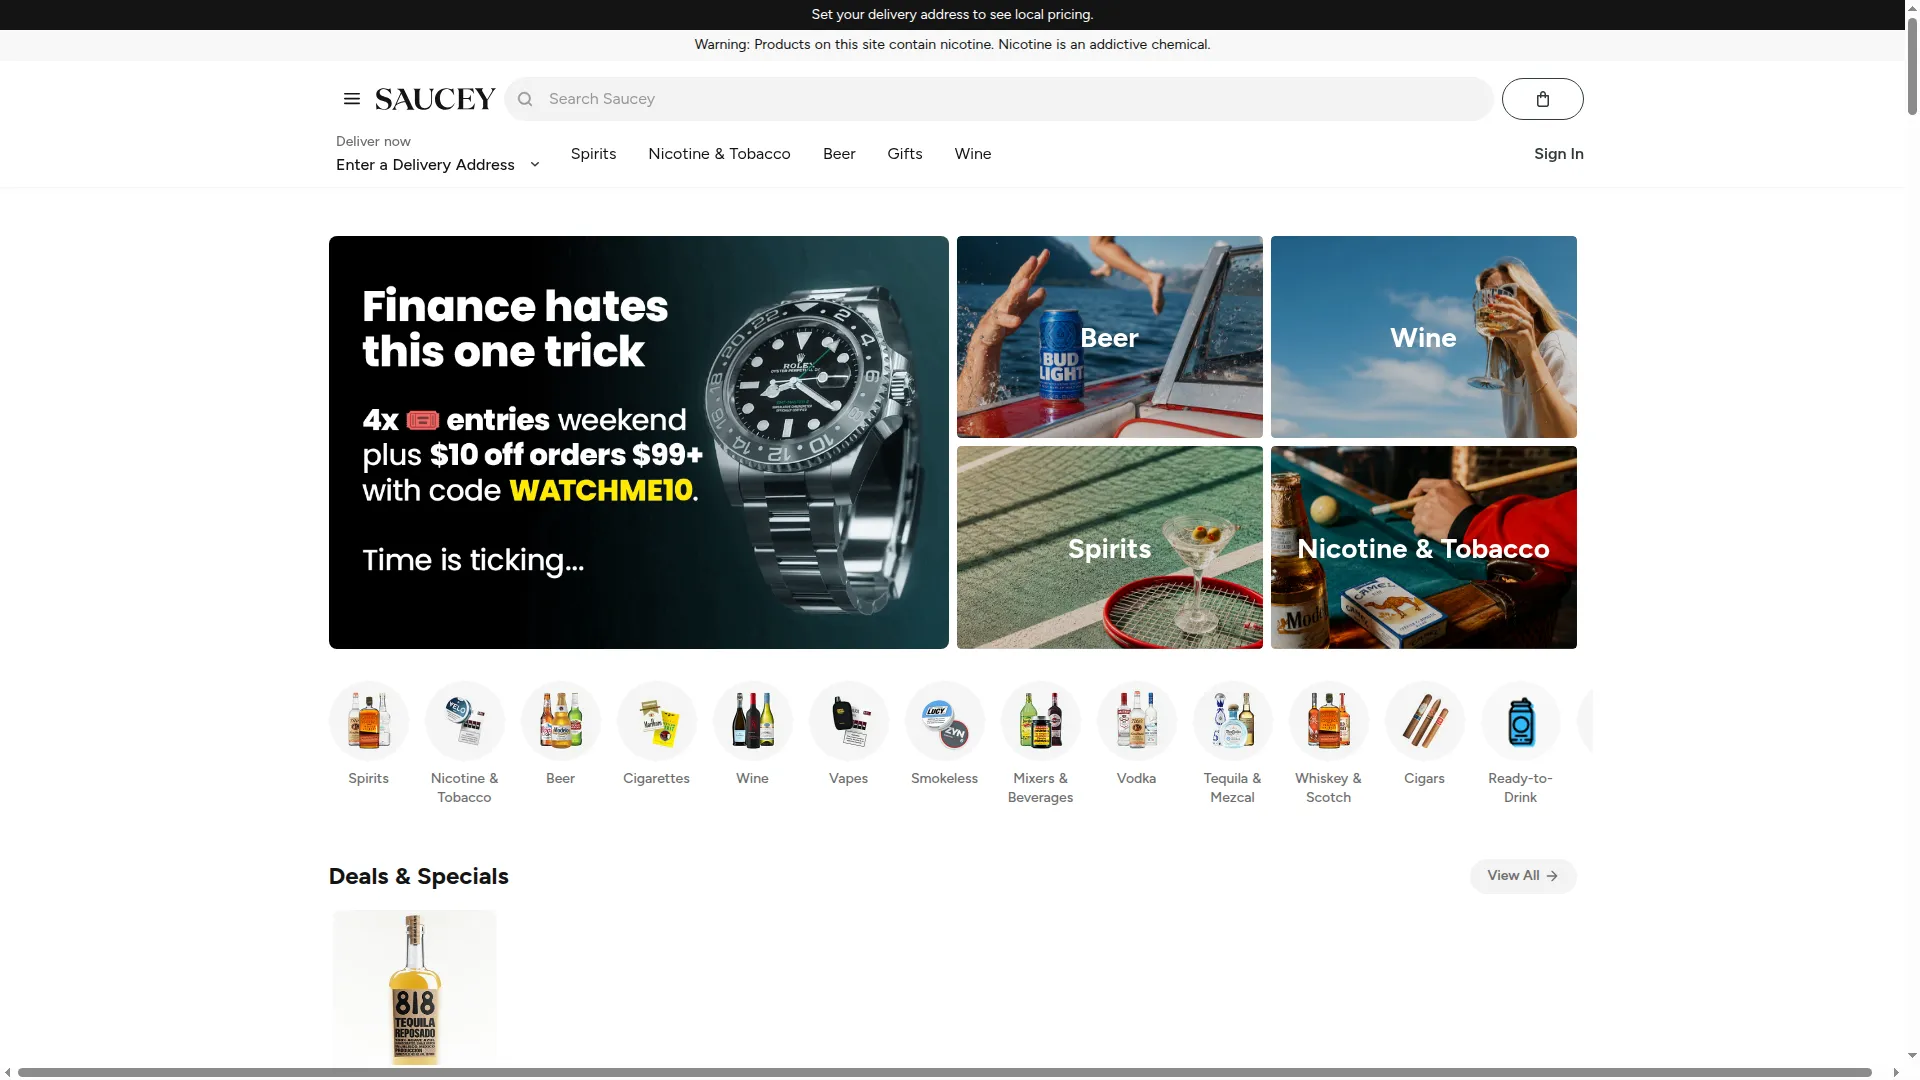The height and width of the screenshot is (1080, 1920).
Task: Click the SAUCEY logo
Action: (x=435, y=99)
